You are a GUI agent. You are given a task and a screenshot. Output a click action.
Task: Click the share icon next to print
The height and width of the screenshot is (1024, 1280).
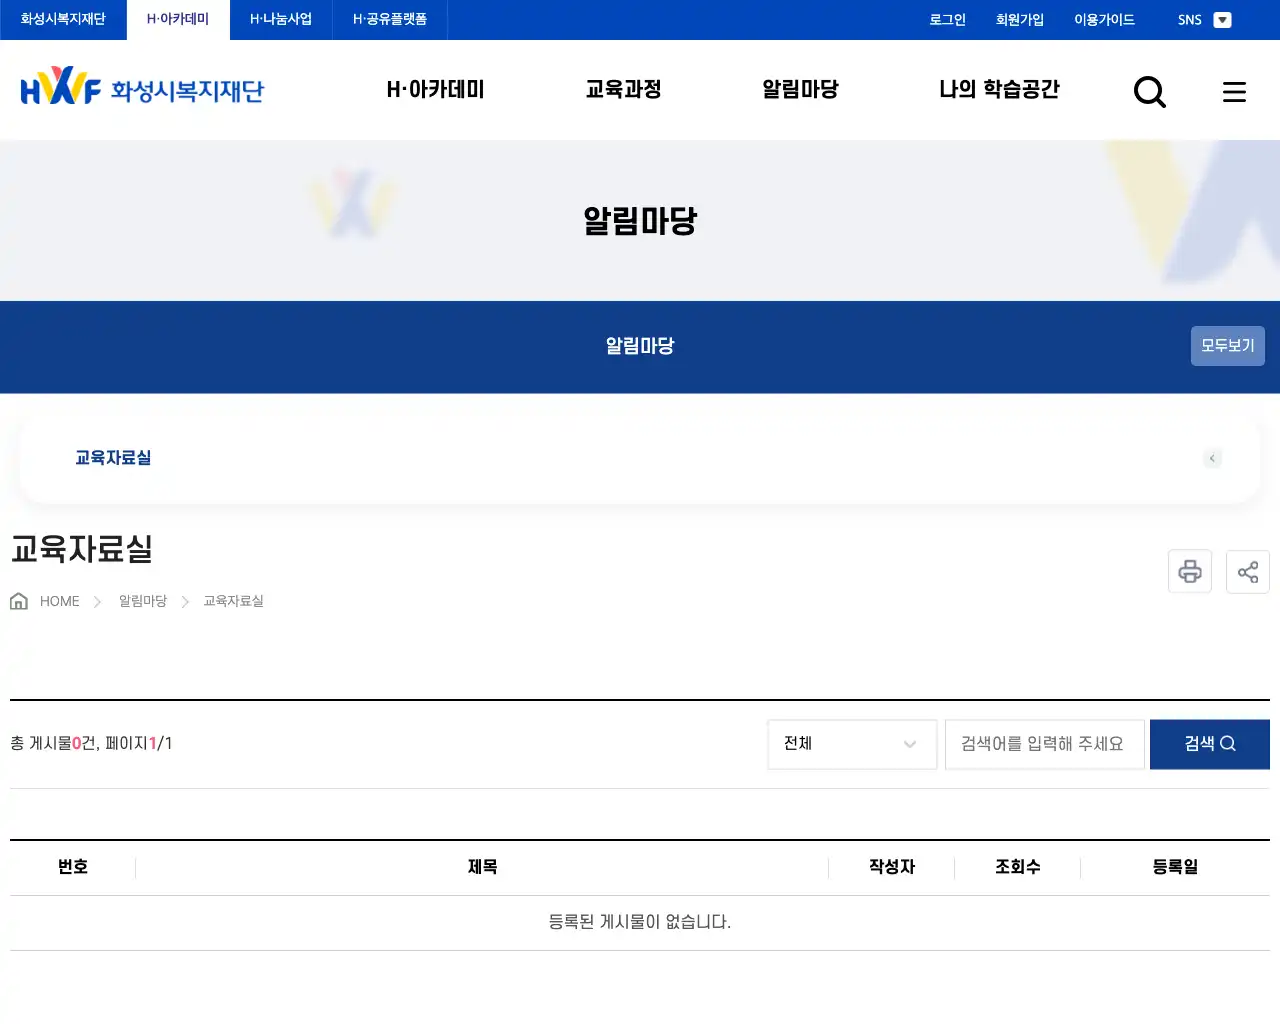pyautogui.click(x=1247, y=571)
